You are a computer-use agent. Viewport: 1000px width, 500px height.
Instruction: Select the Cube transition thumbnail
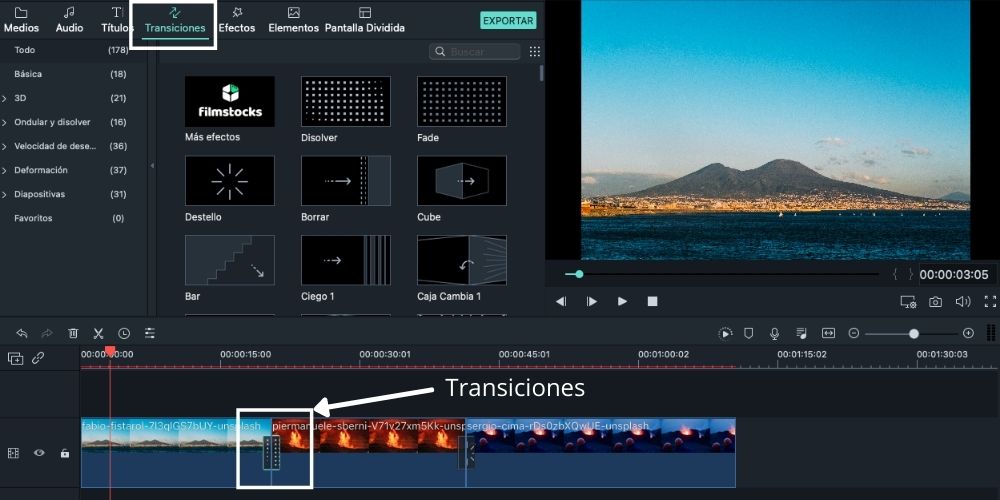pos(462,180)
